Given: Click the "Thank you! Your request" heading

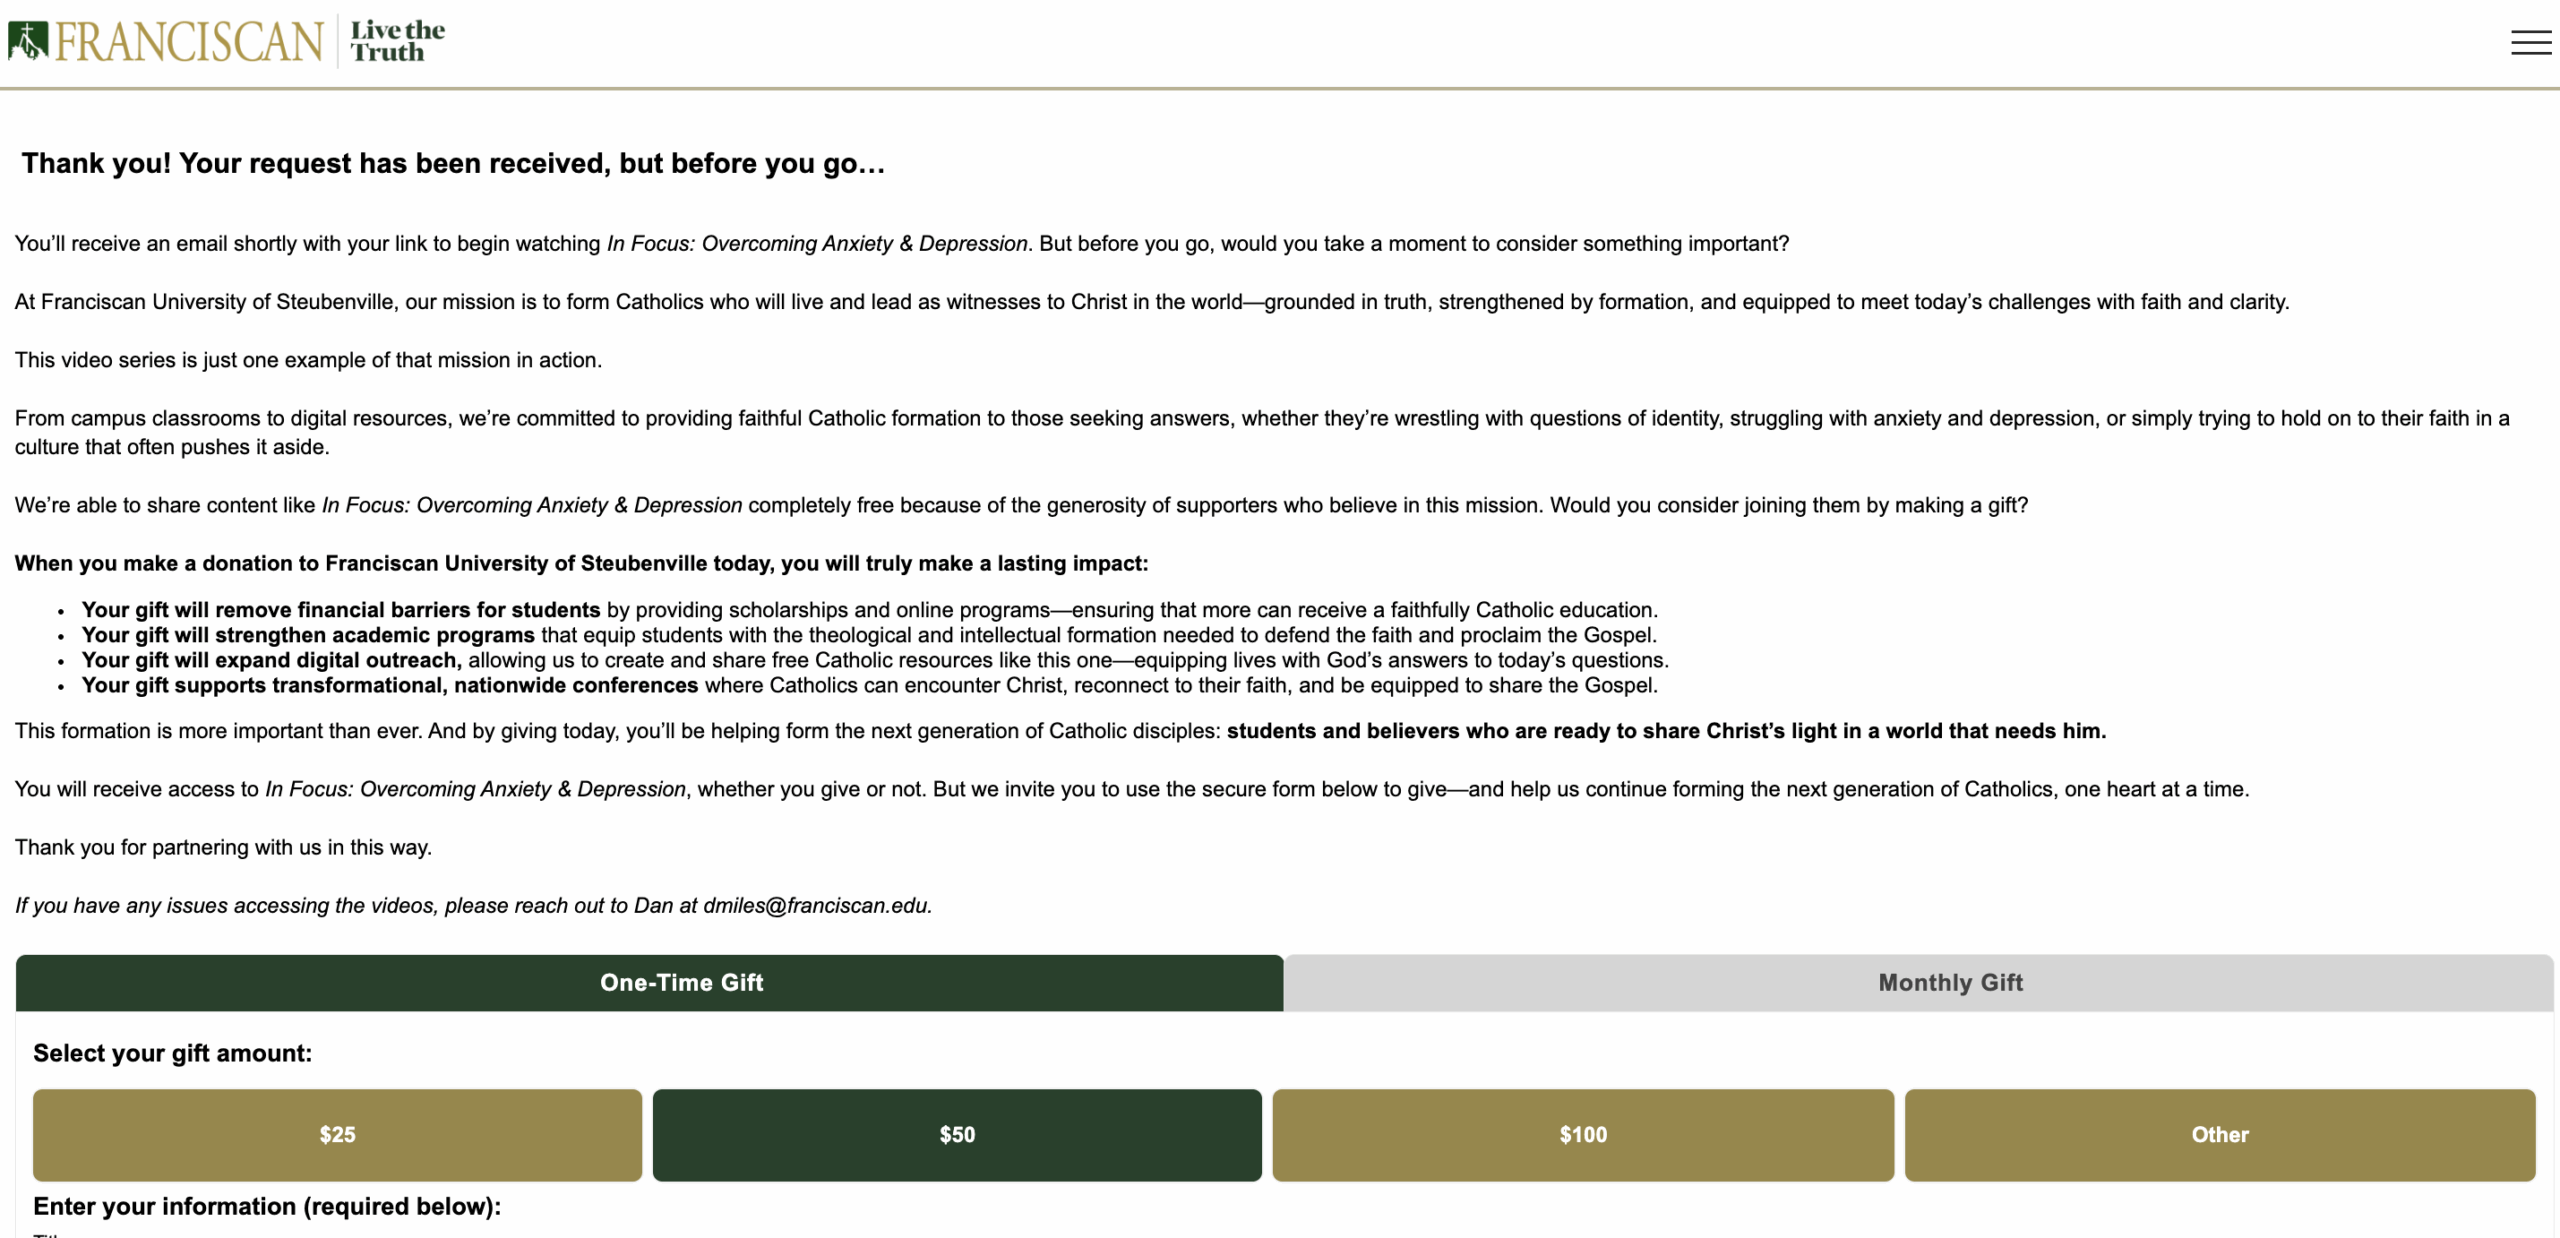Looking at the screenshot, I should pos(453,163).
